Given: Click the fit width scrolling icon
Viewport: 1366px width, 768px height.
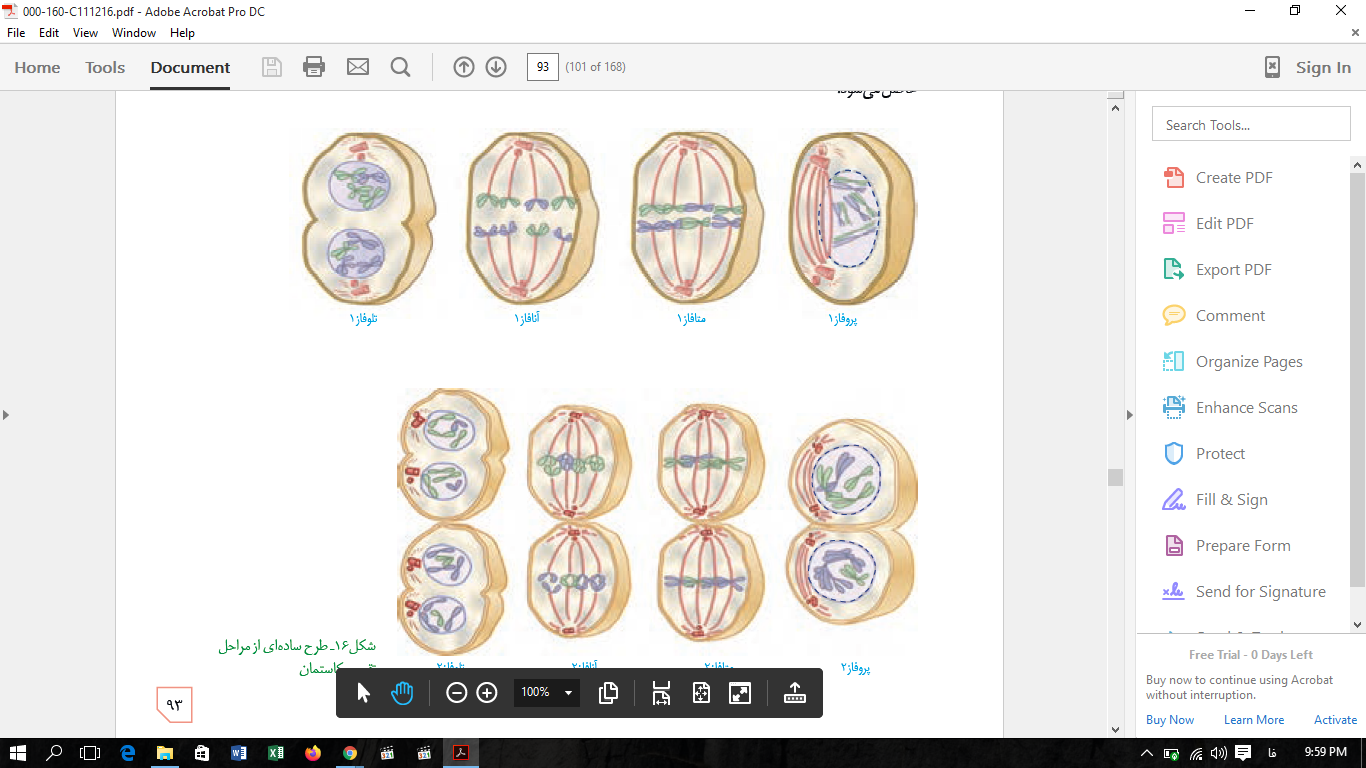Looking at the screenshot, I should pyautogui.click(x=661, y=692).
